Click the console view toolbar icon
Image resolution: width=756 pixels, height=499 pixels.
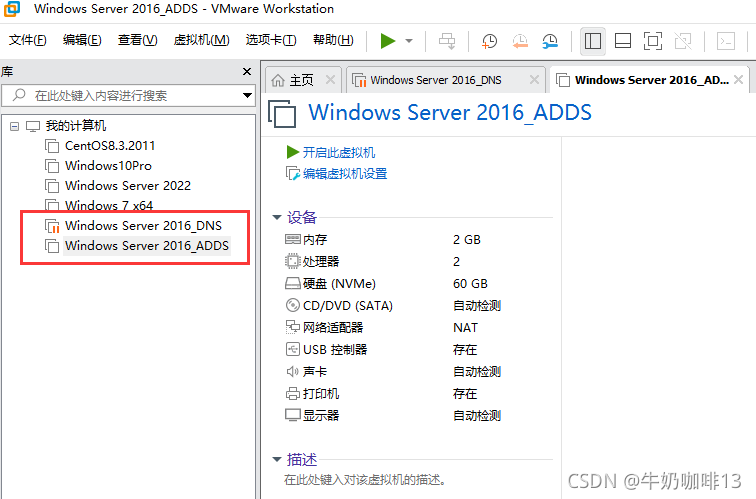(726, 41)
